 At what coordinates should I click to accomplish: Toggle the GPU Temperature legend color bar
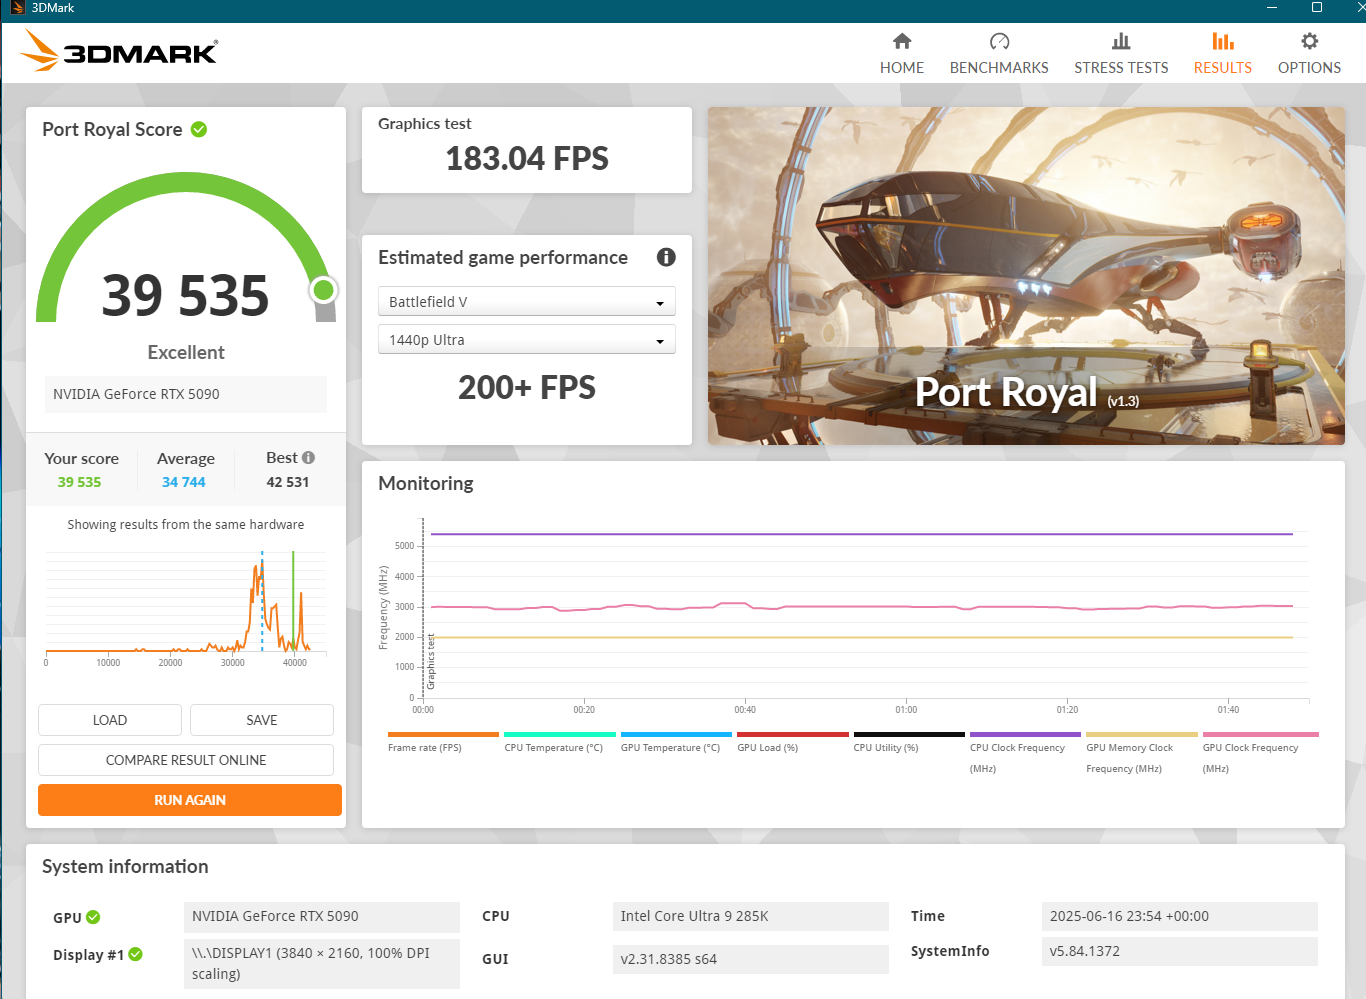point(676,734)
